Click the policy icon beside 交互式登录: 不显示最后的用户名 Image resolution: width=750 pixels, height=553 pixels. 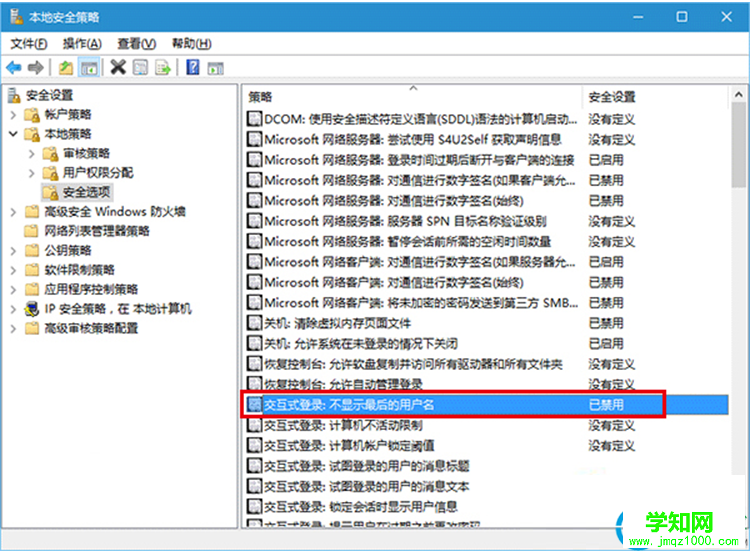(x=254, y=405)
